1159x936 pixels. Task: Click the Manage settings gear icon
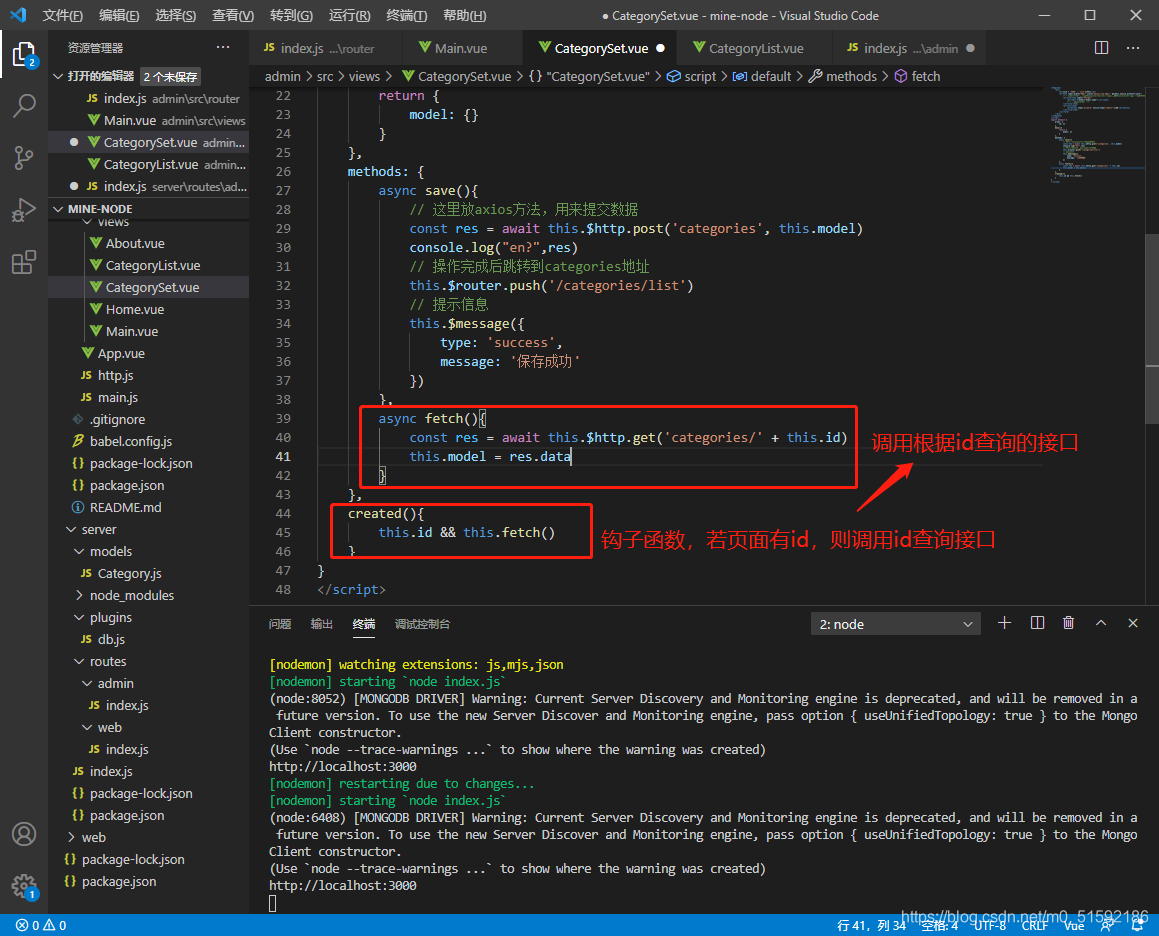(x=24, y=886)
